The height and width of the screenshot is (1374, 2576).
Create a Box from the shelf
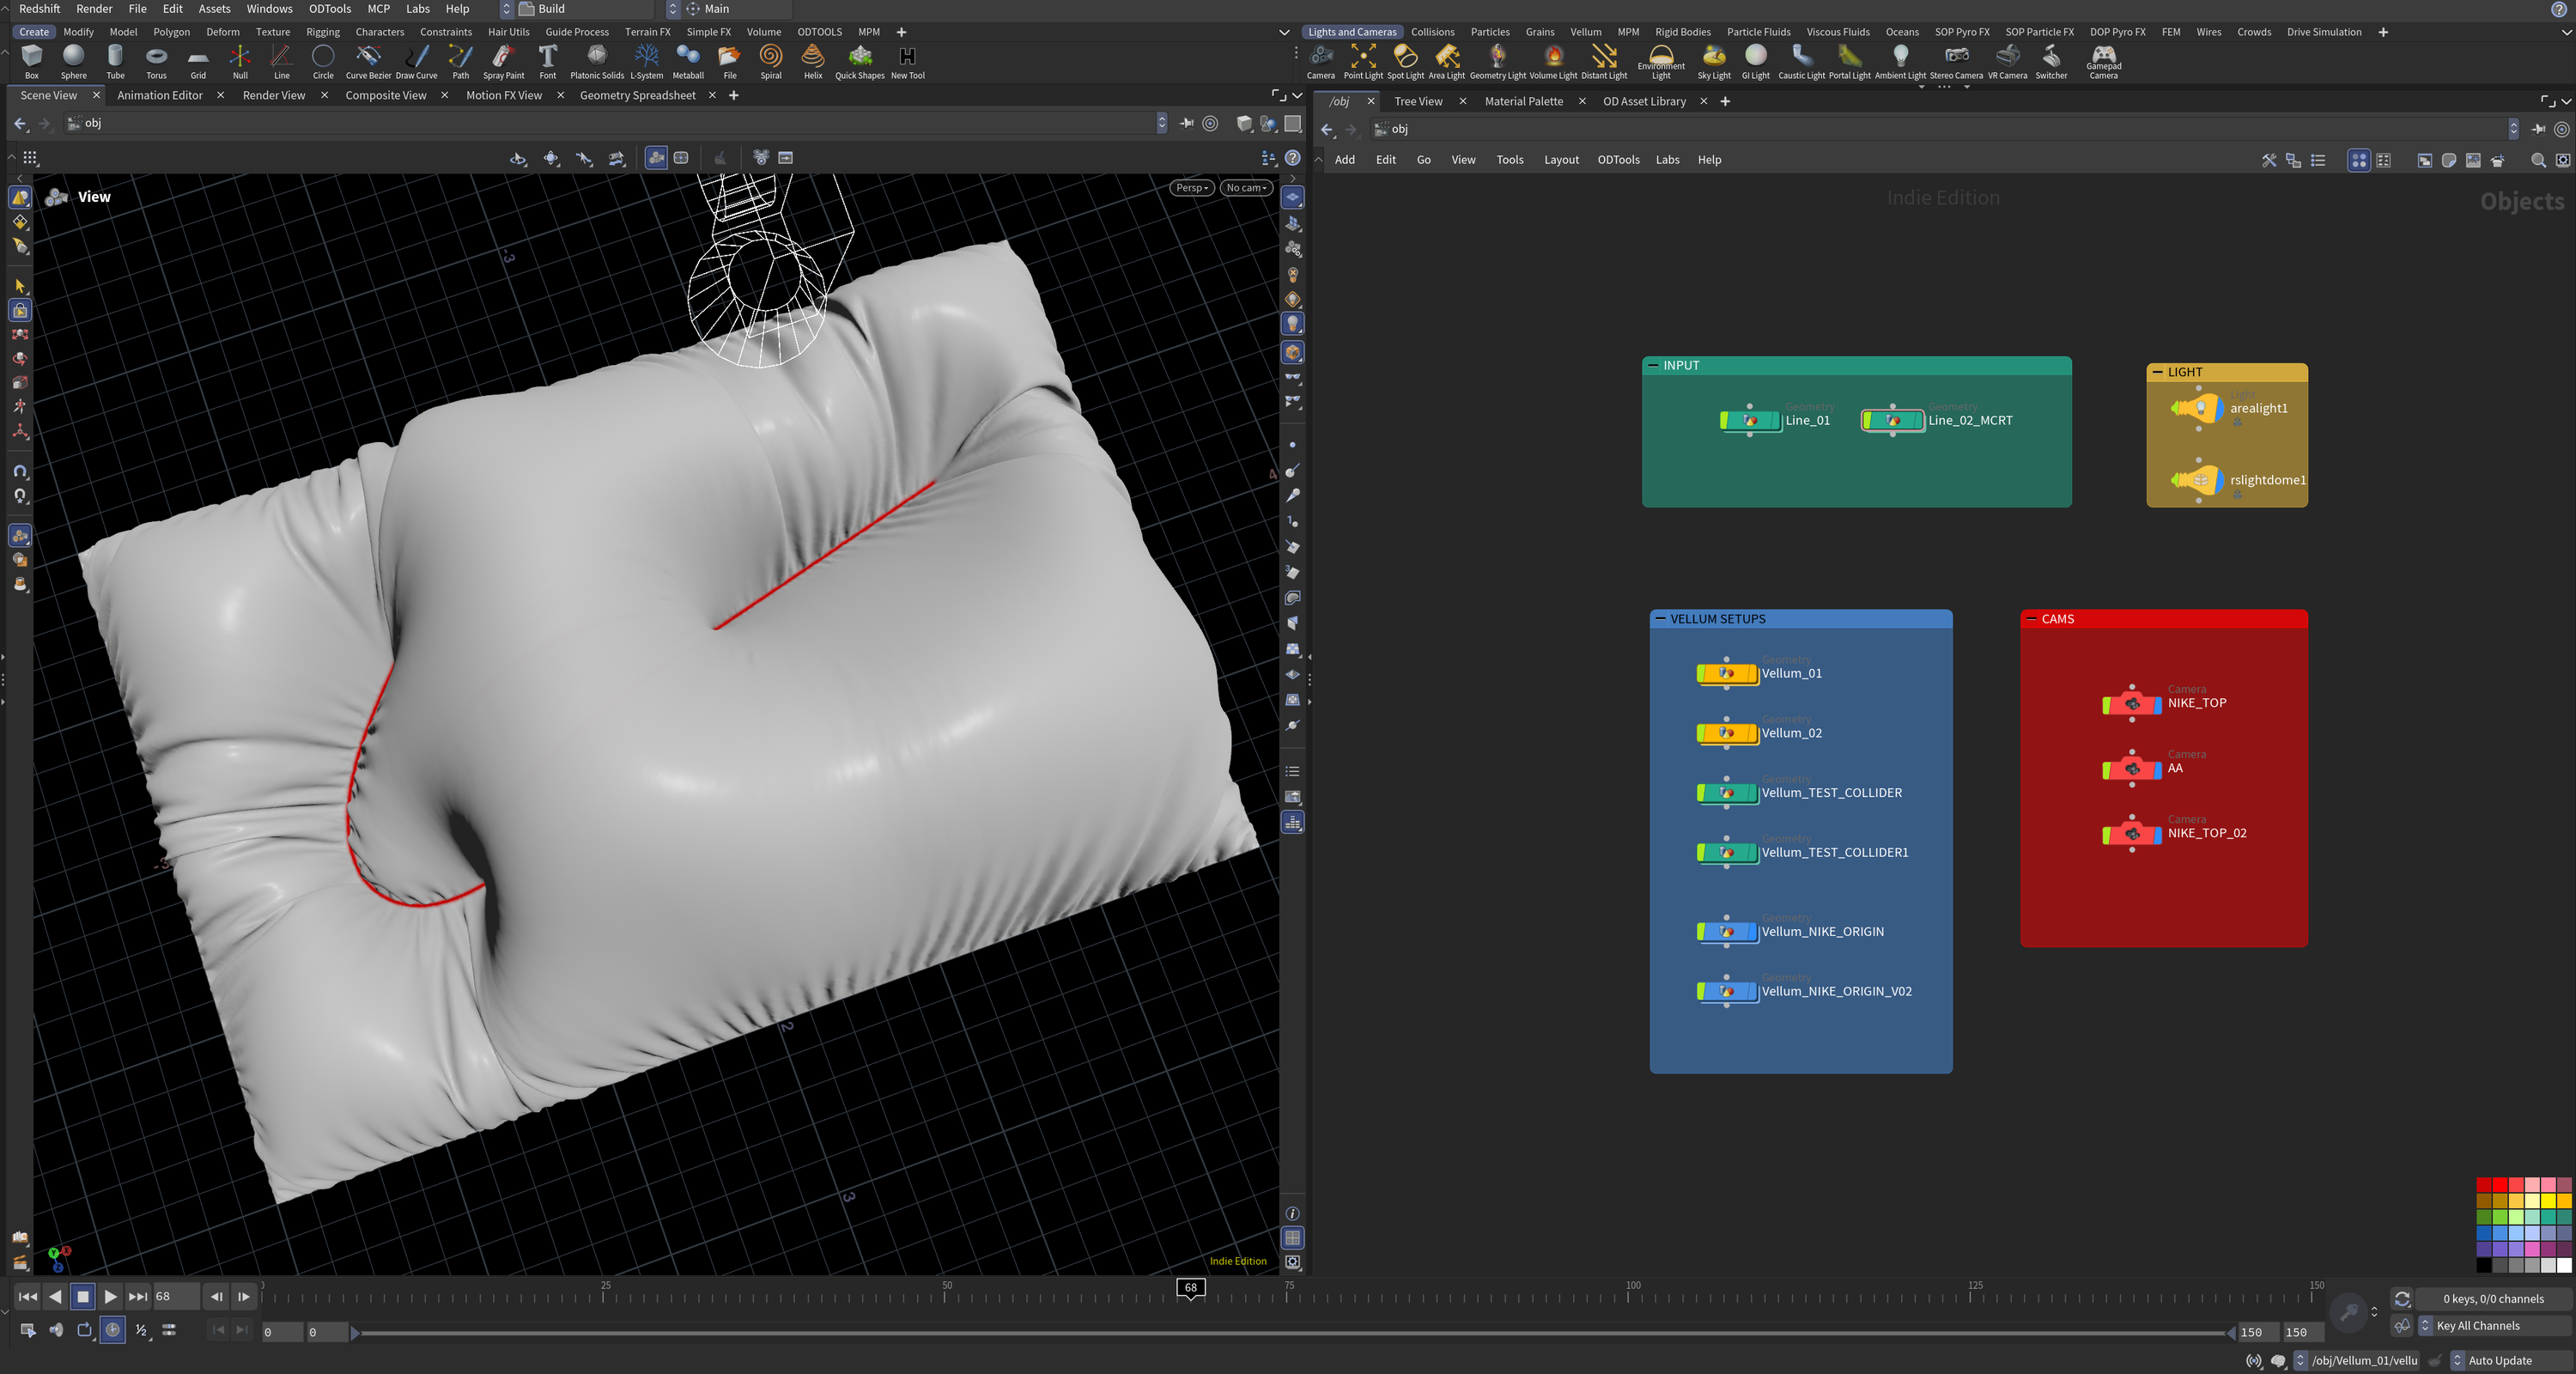click(32, 61)
